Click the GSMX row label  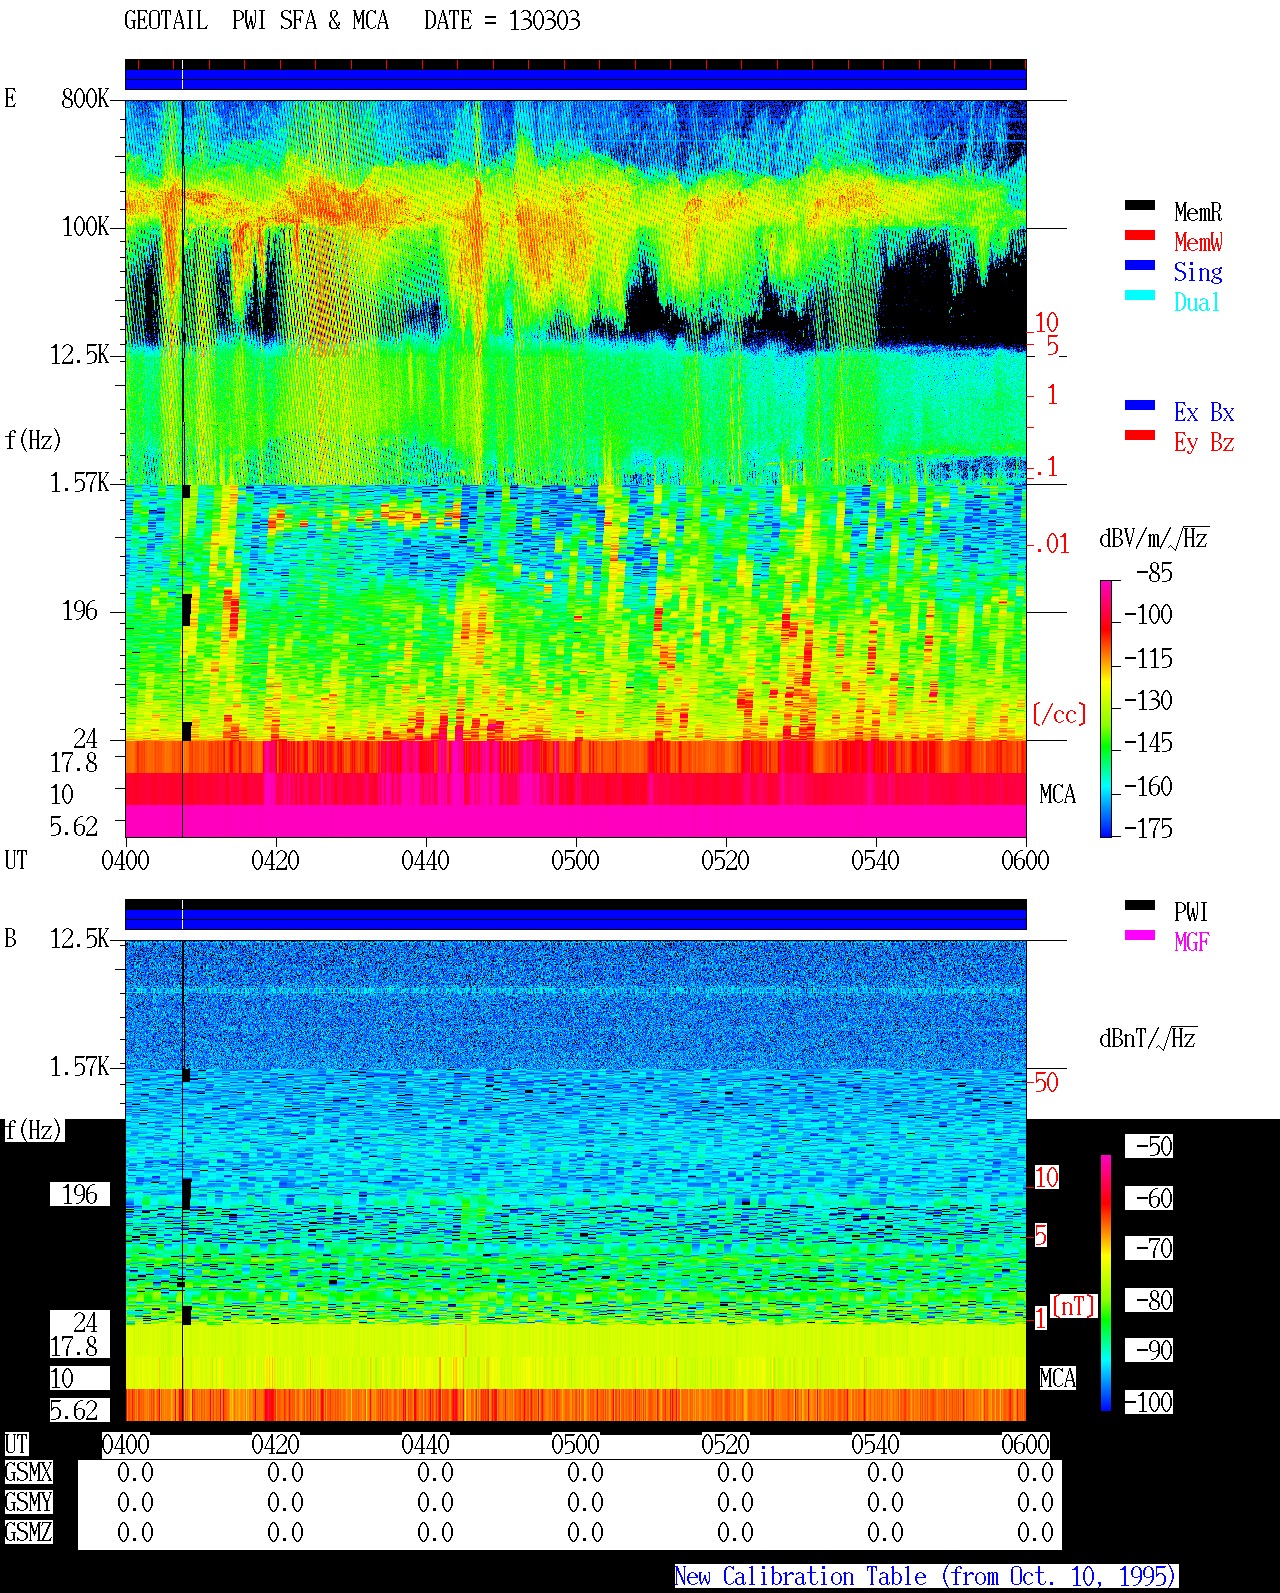point(28,1473)
